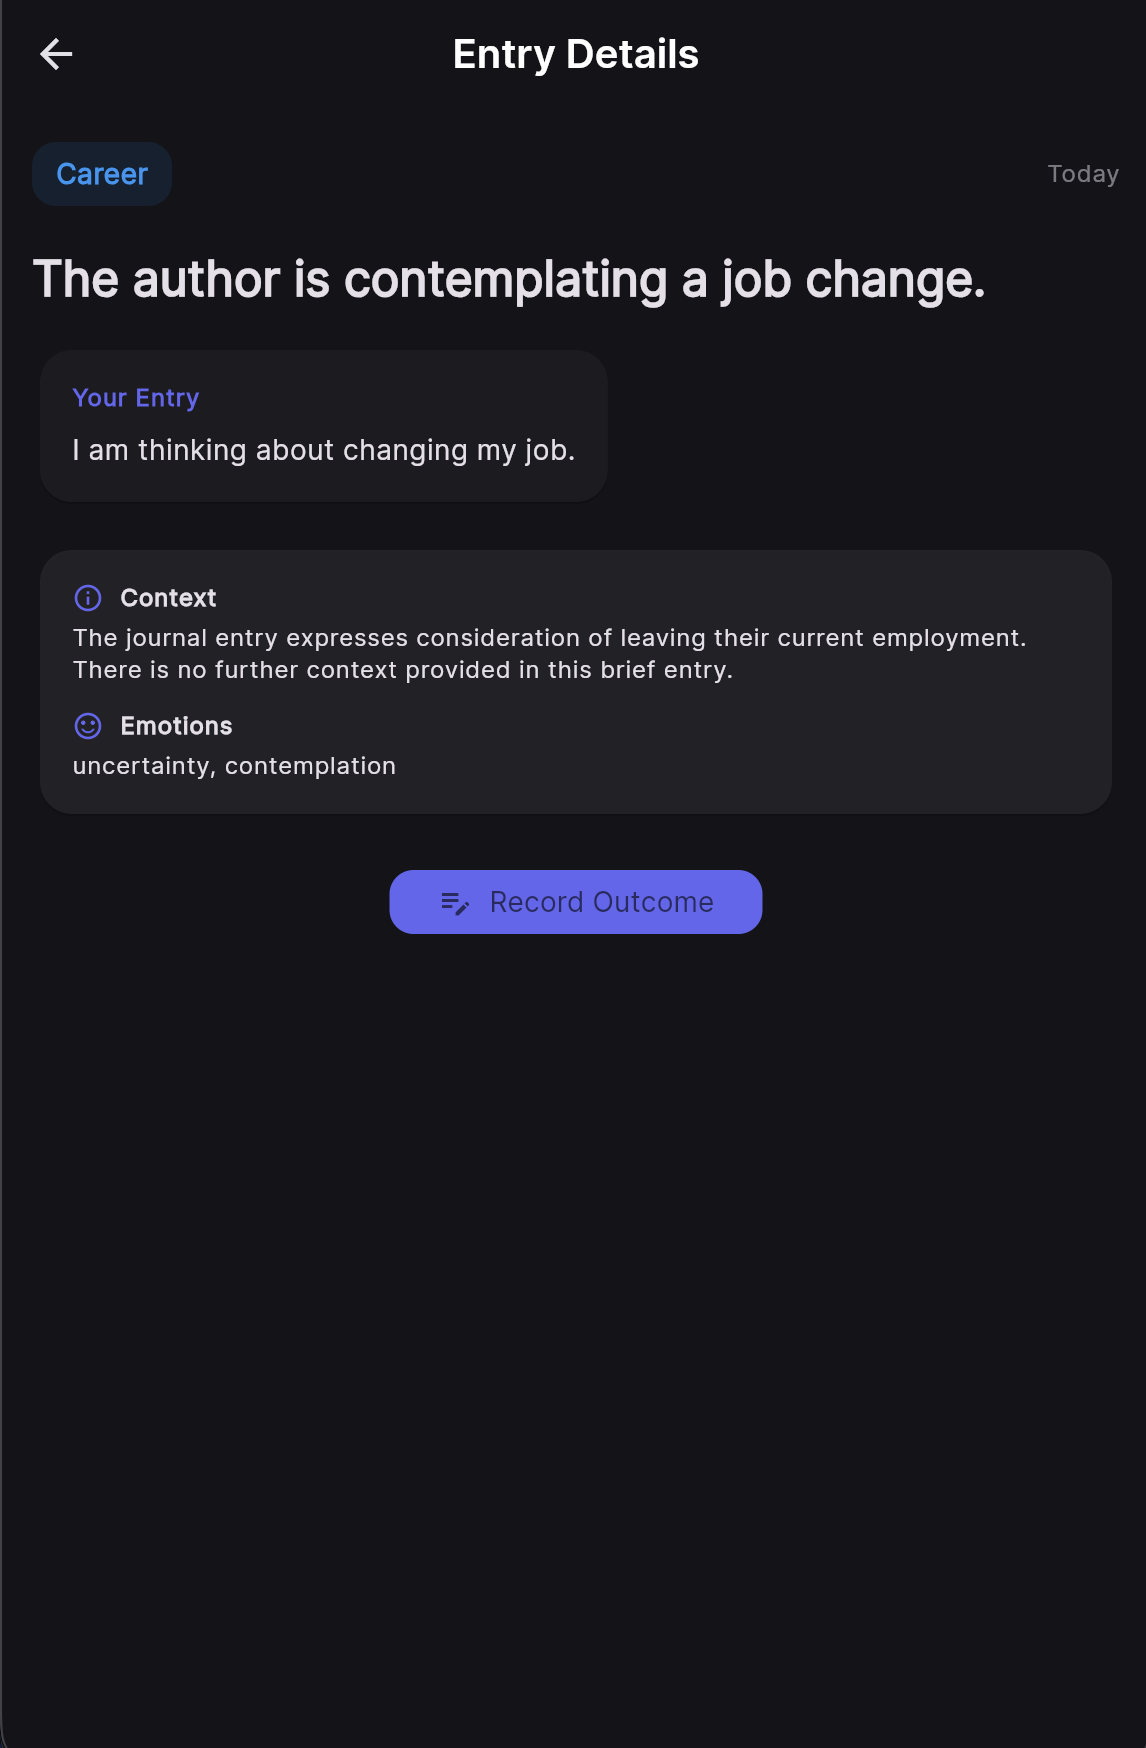Select the Career category tag
1146x1748 pixels.
[x=102, y=174]
